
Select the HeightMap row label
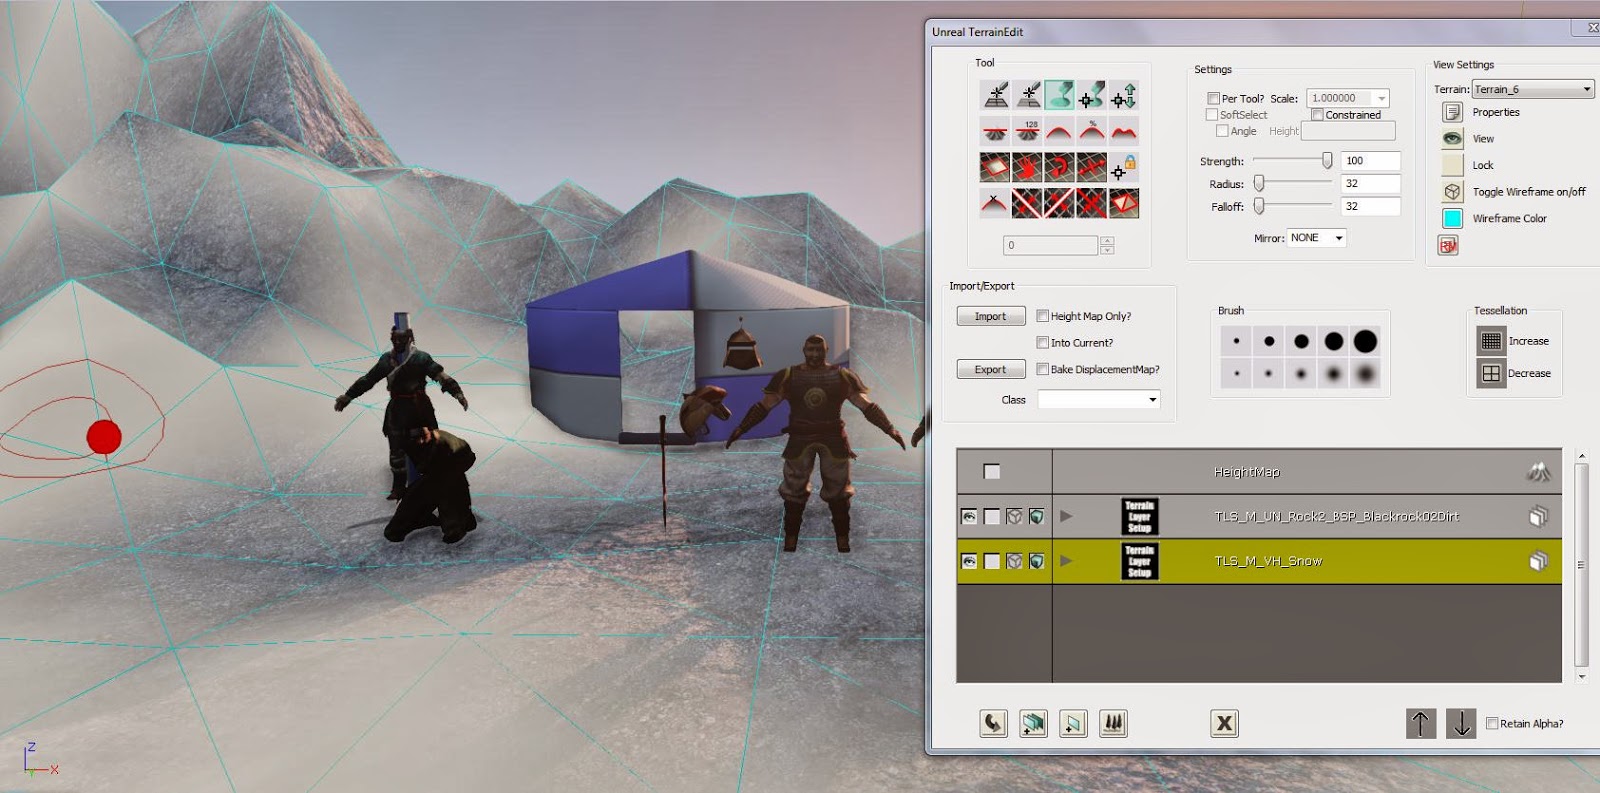[x=1246, y=472]
